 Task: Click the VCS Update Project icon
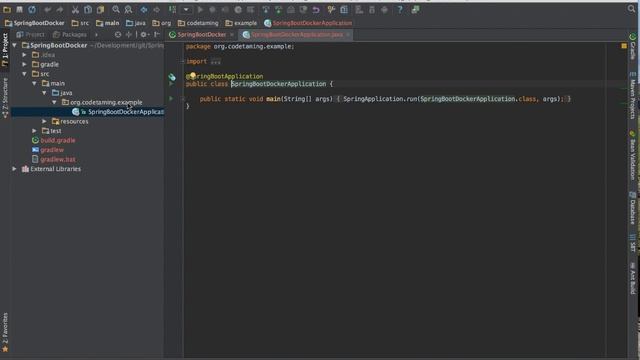(x=266, y=9)
